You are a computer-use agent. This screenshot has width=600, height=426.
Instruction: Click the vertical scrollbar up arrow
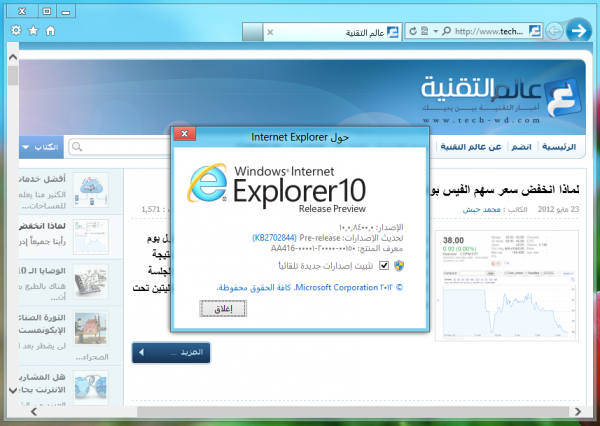pyautogui.click(x=13, y=57)
